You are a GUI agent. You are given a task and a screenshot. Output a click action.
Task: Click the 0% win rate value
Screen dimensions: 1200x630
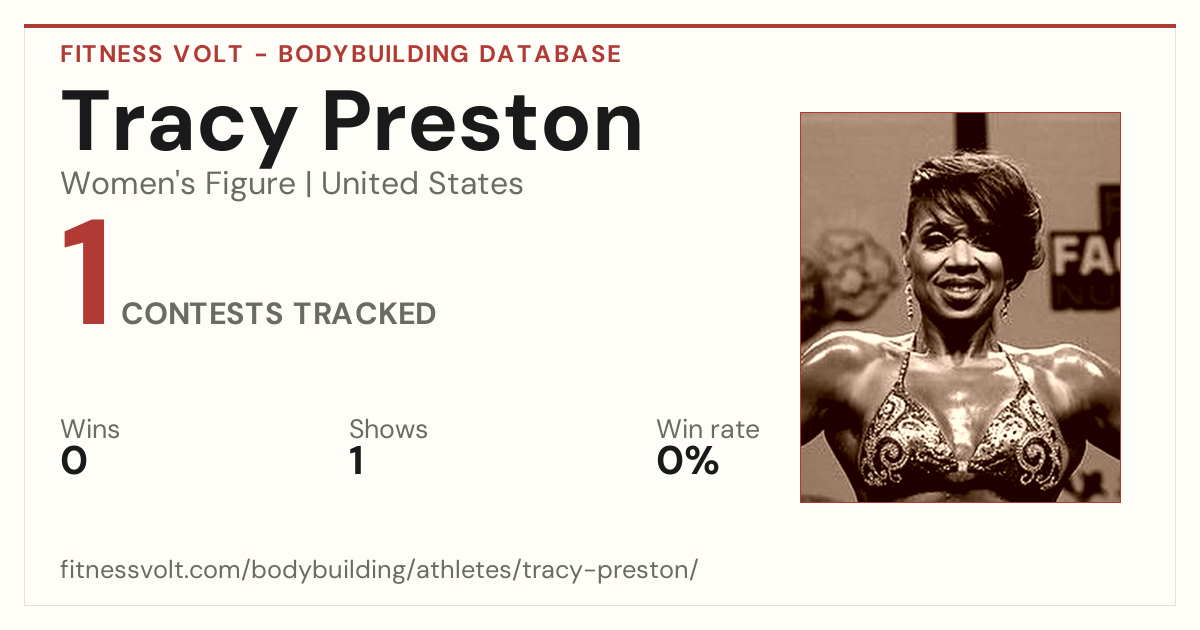click(x=688, y=462)
